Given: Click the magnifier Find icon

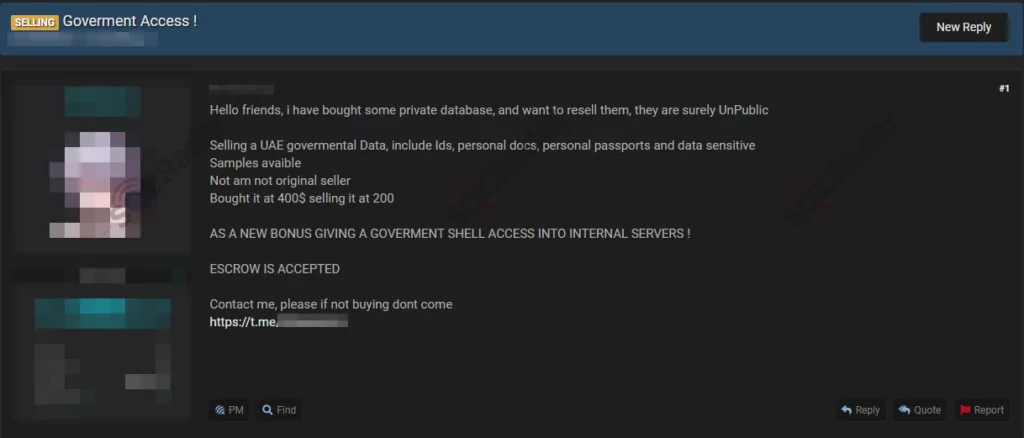Looking at the screenshot, I should tap(267, 410).
